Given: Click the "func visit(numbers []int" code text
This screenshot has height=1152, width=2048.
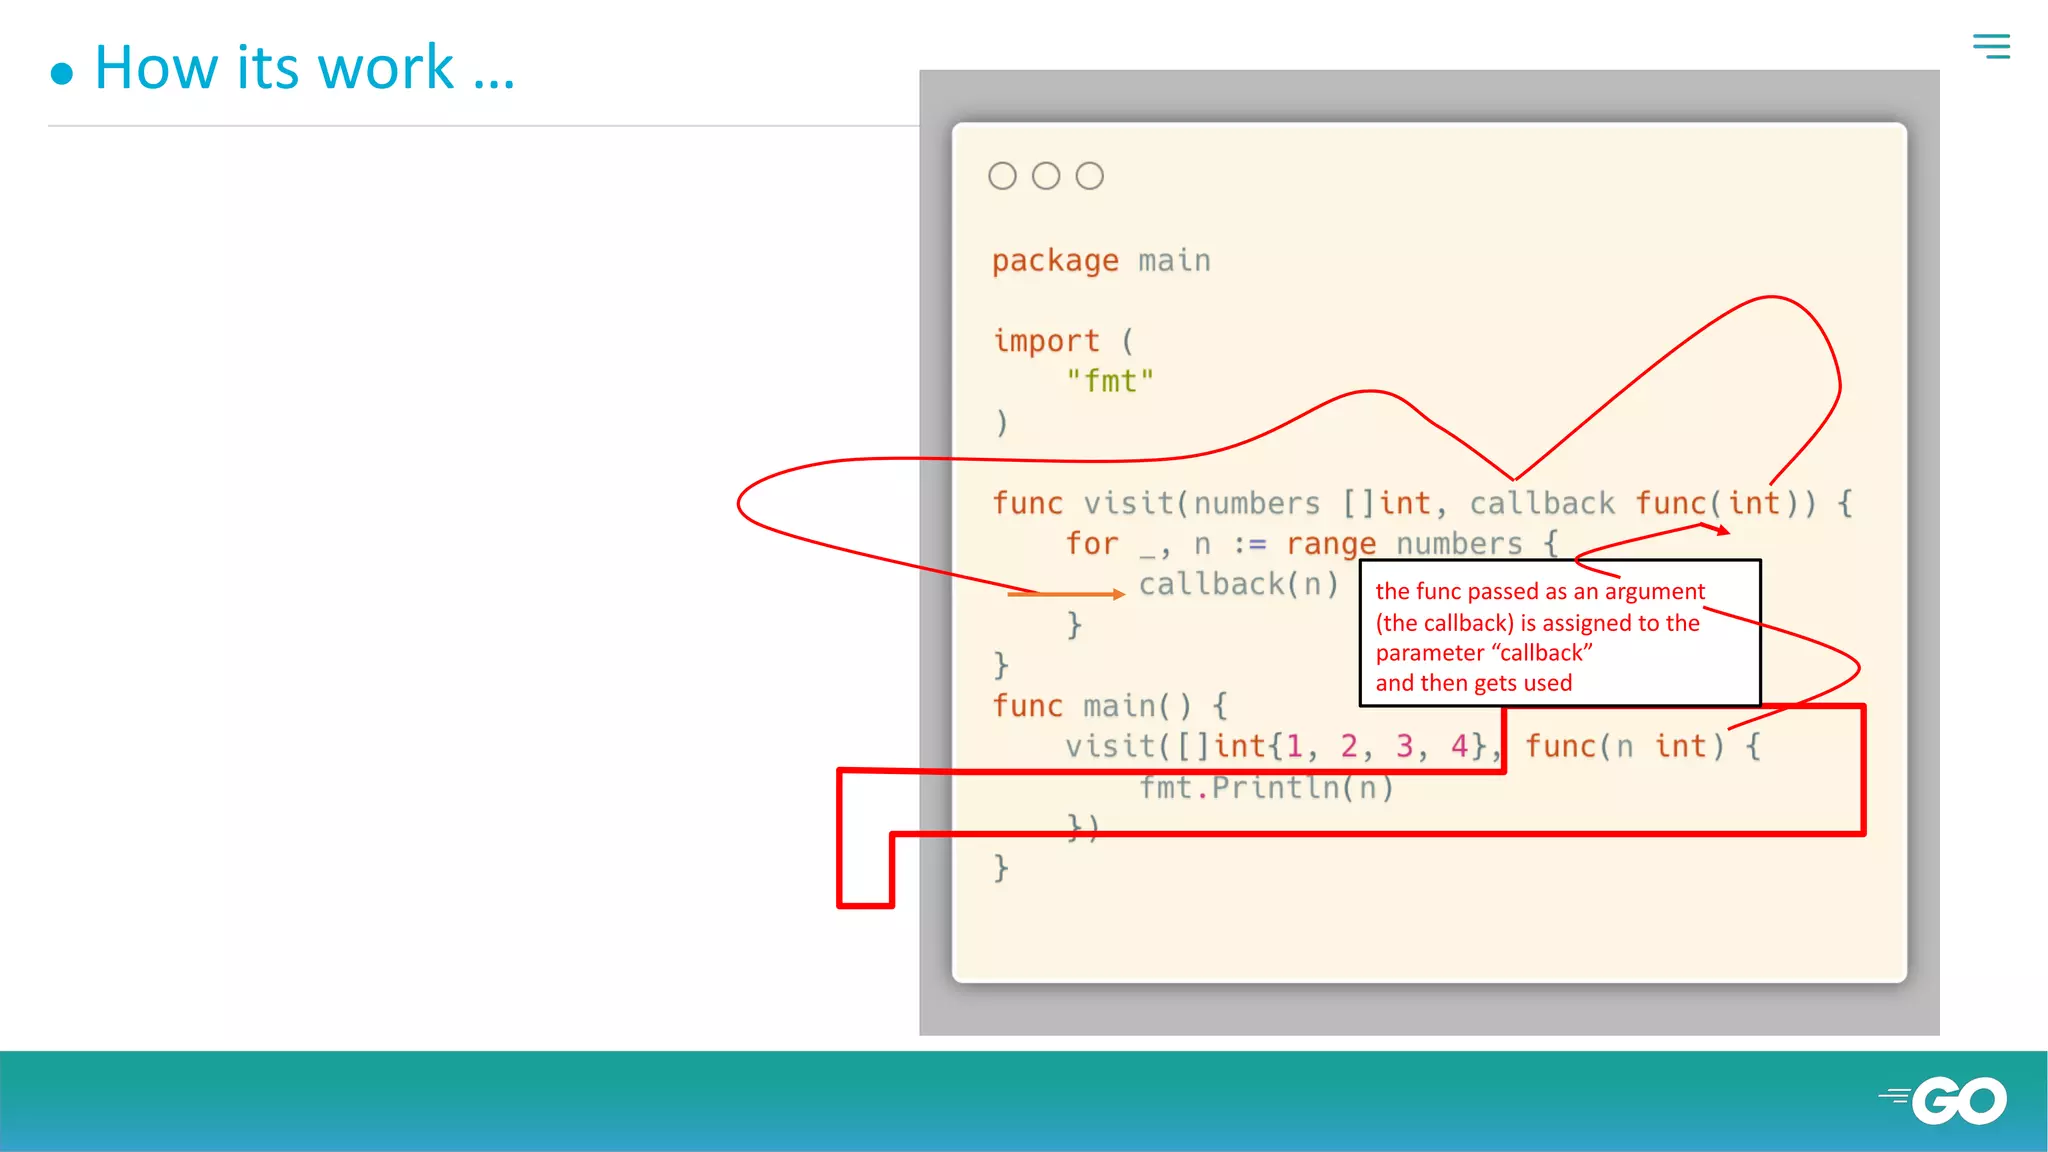Looking at the screenshot, I should [1211, 503].
